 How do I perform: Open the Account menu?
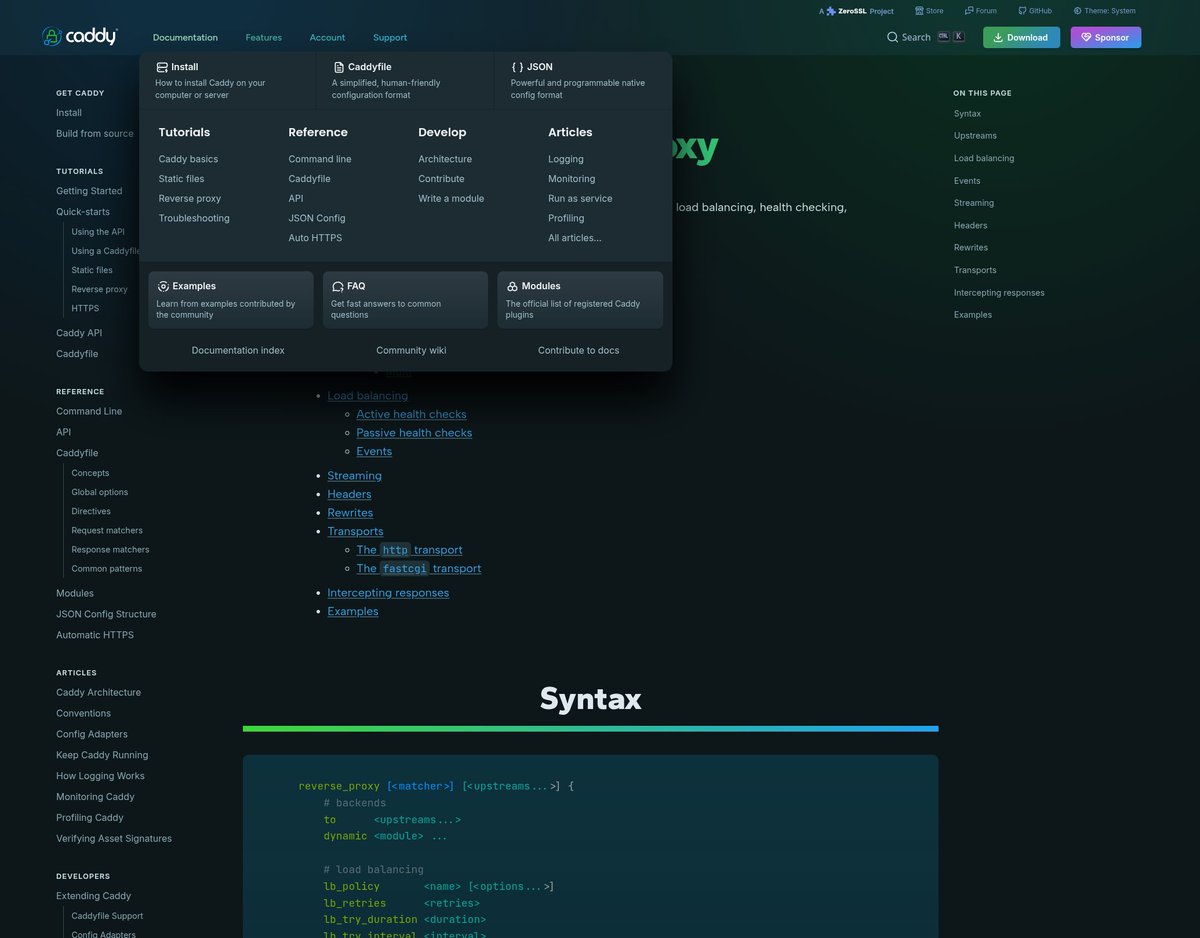[x=327, y=37]
